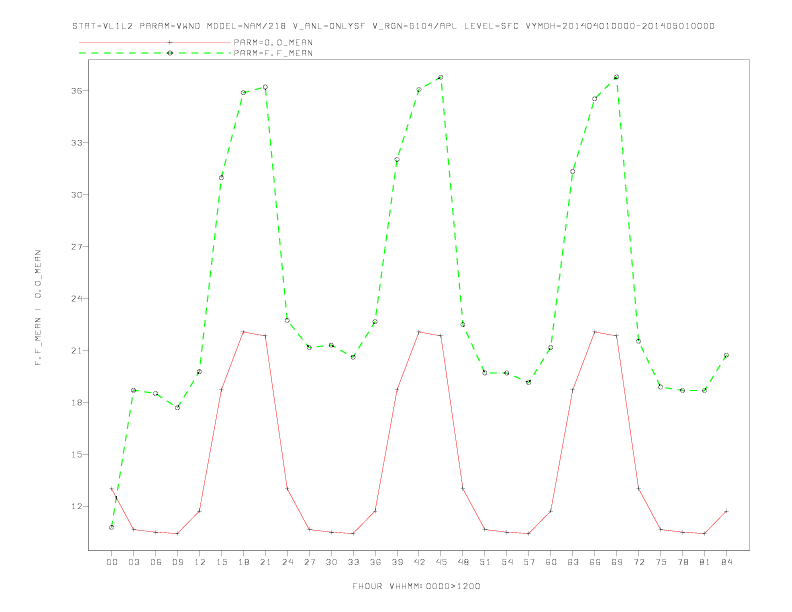Click x-axis tick label 81
This screenshot has width=792, height=612.
[705, 562]
